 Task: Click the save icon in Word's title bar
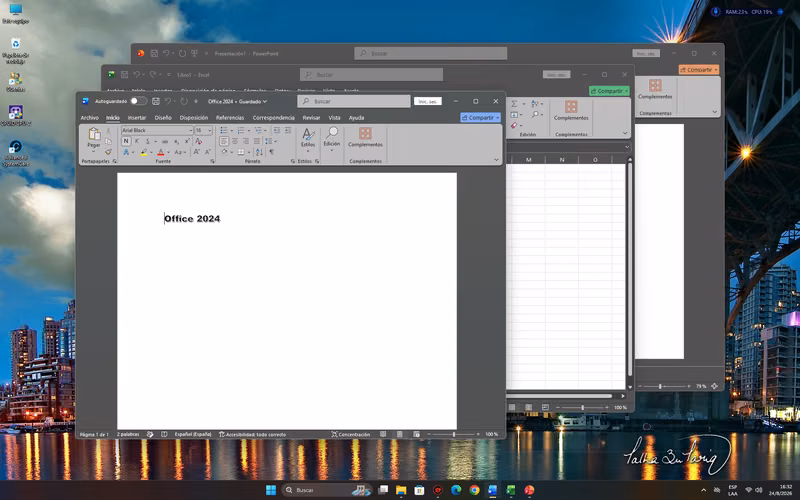(156, 101)
